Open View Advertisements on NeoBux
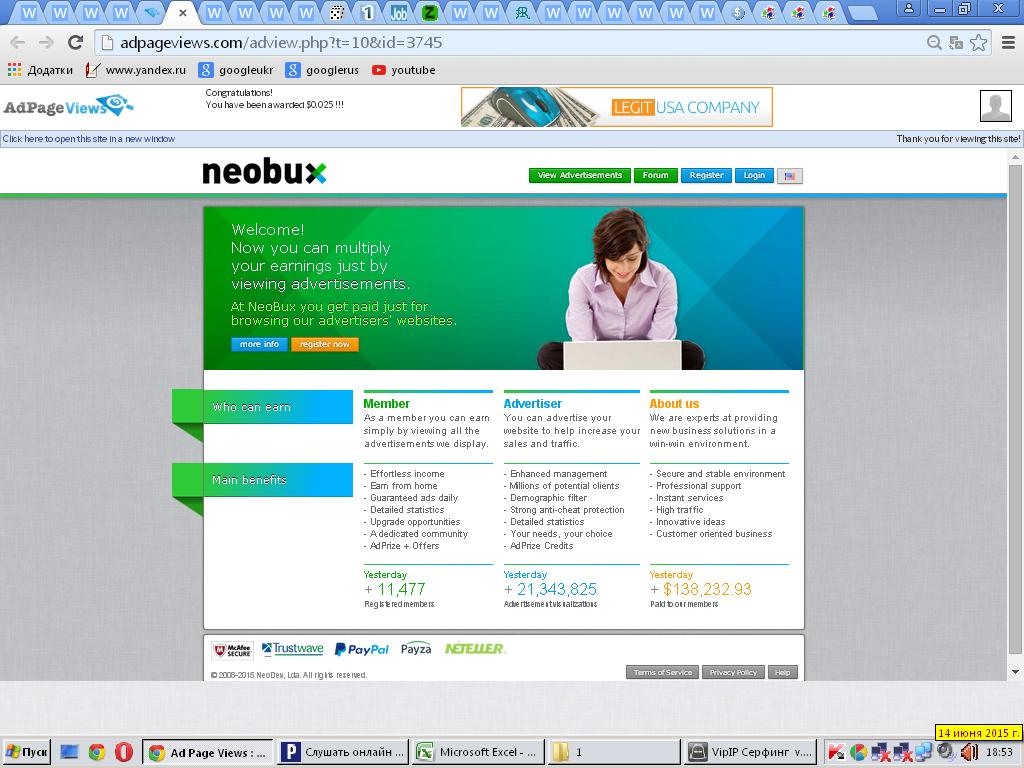The image size is (1024, 768). point(579,175)
